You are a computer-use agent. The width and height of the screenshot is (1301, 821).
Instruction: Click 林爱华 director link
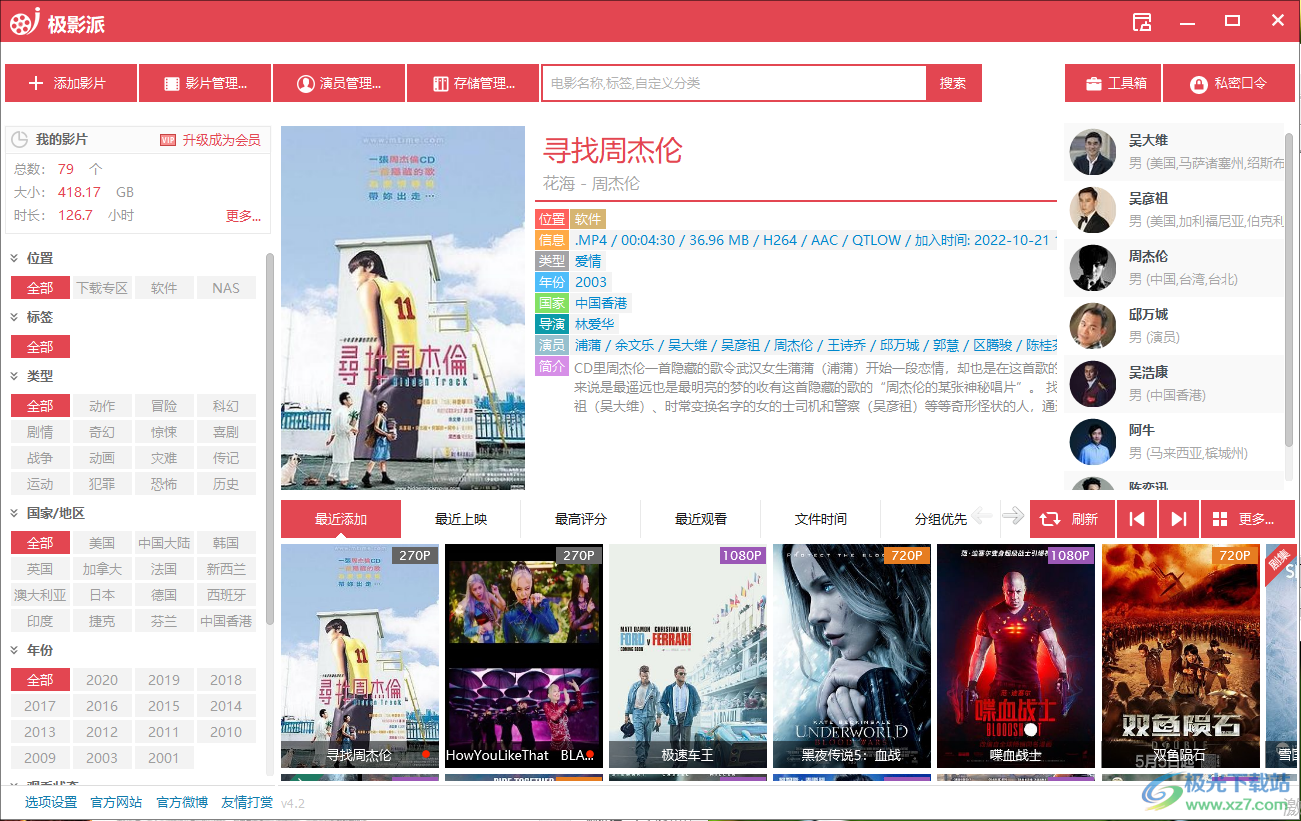pyautogui.click(x=595, y=324)
